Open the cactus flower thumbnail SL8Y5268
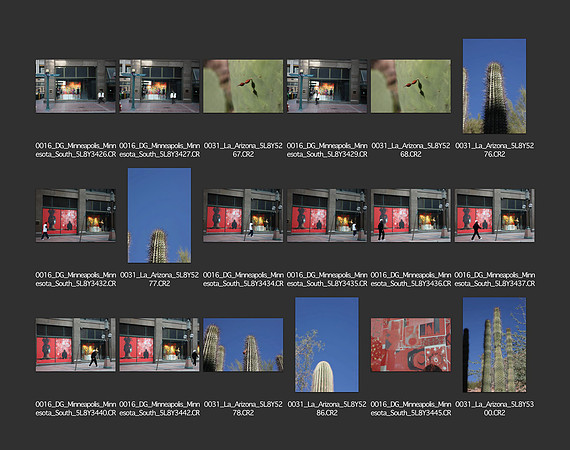 pos(411,87)
